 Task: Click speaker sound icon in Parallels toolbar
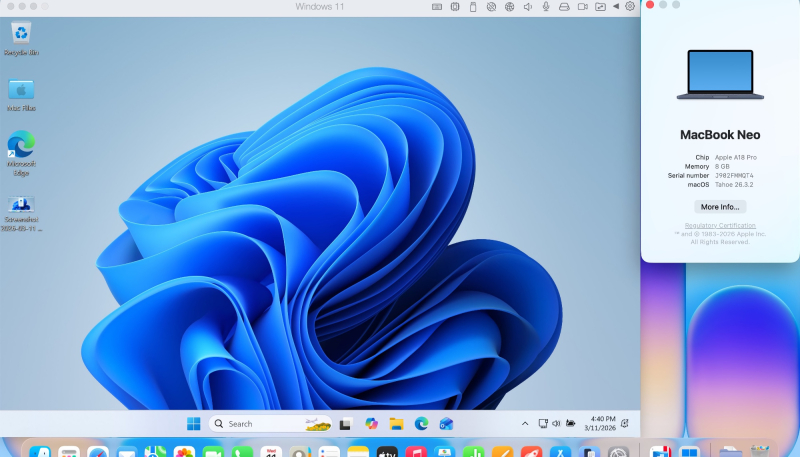528,7
